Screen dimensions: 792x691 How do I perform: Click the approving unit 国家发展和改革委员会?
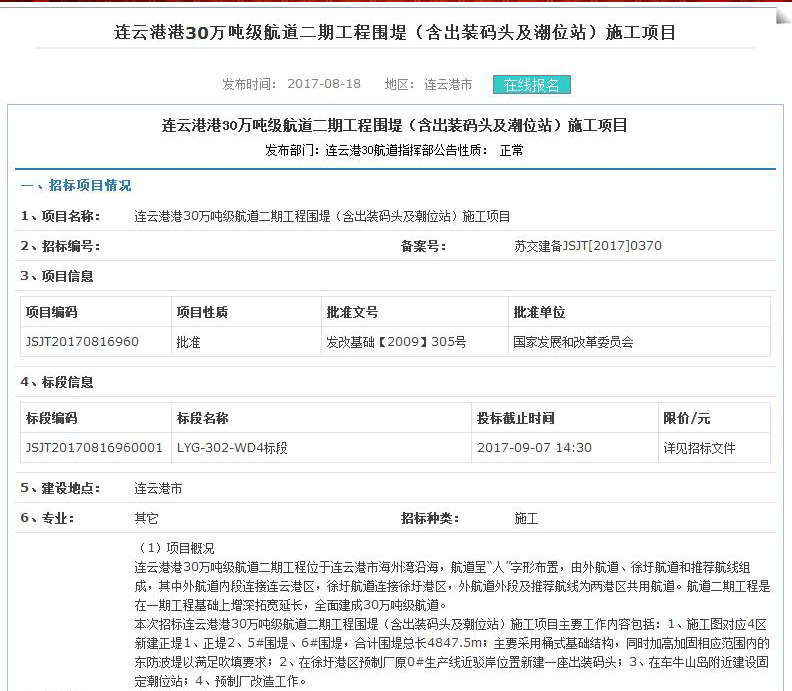[x=573, y=342]
